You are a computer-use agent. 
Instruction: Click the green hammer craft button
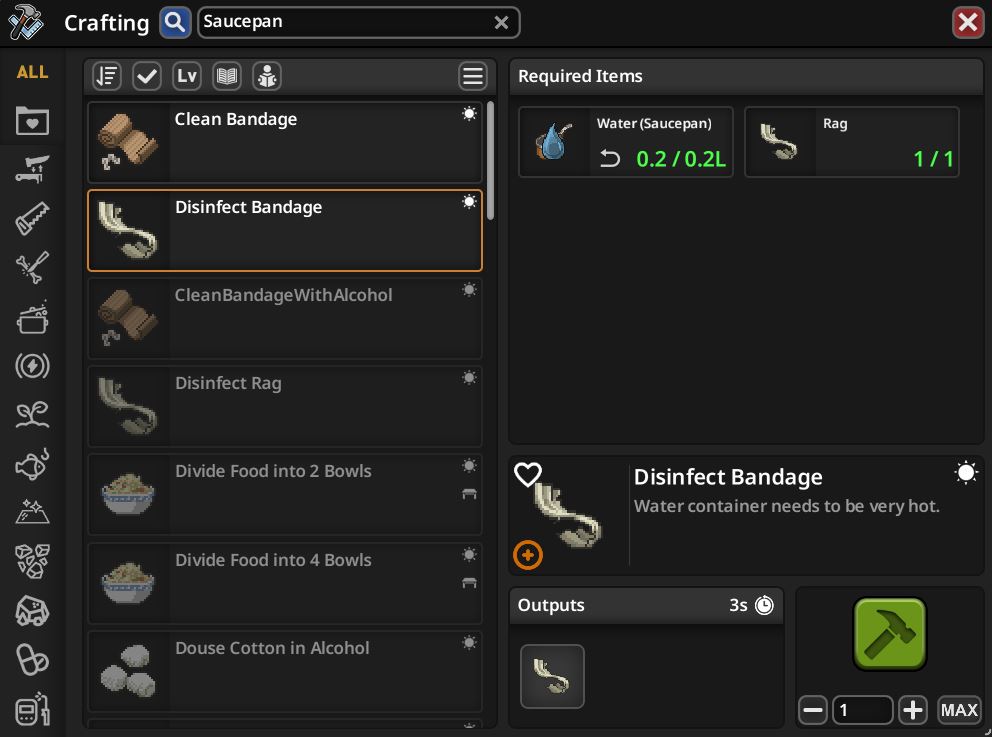coord(890,634)
